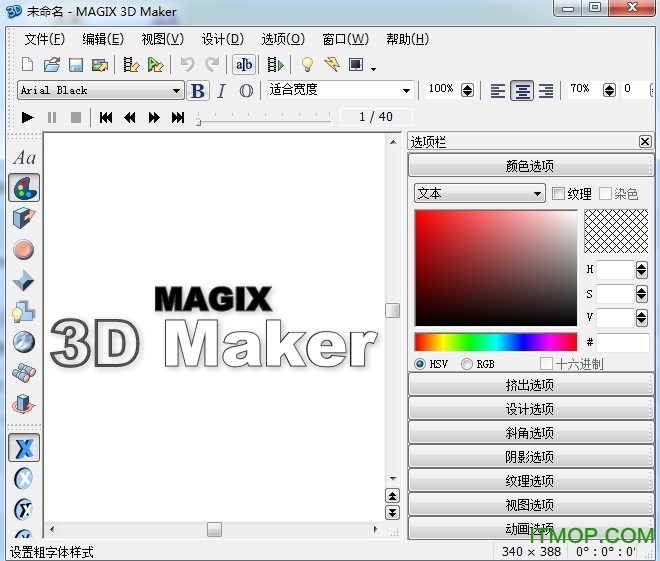This screenshot has width=660, height=561.
Task: Click the 颜色选项 panel header
Action: point(530,166)
